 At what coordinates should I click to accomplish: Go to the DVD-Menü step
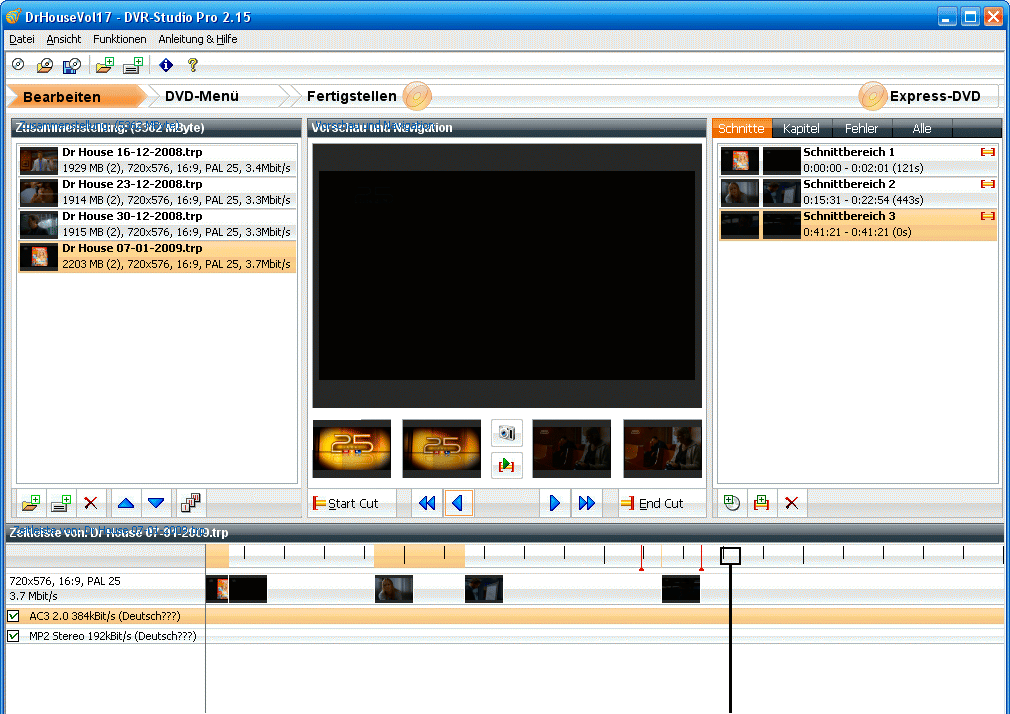[202, 96]
